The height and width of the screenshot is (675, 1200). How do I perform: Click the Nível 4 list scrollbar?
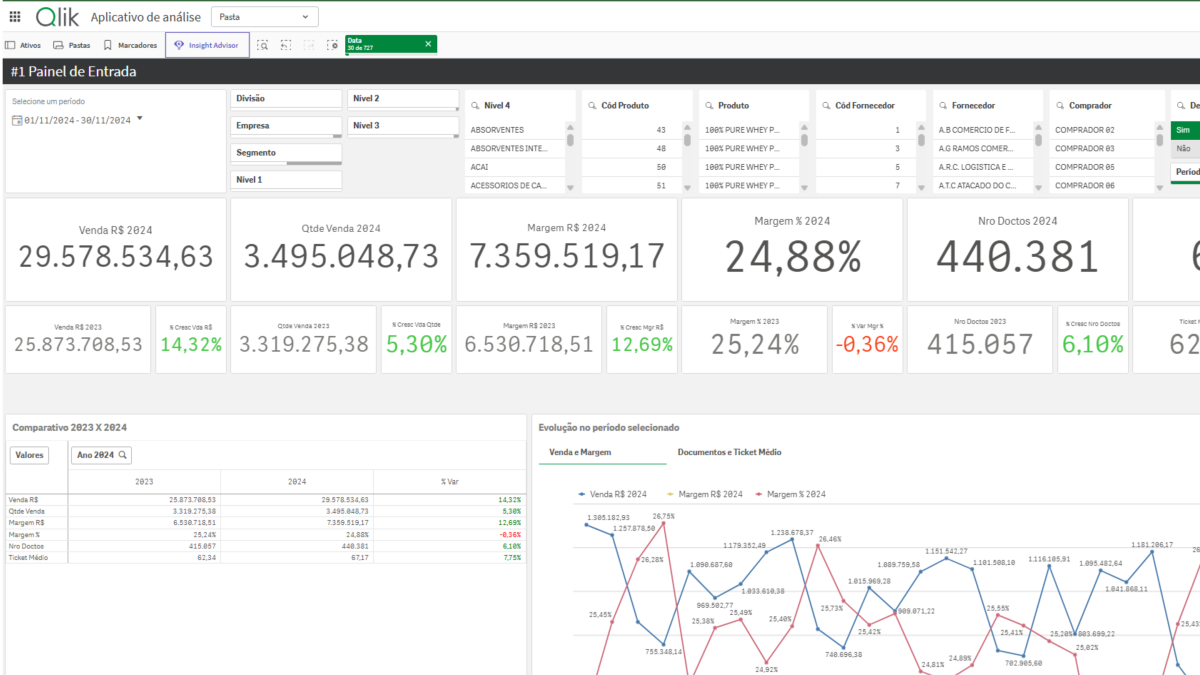click(570, 140)
